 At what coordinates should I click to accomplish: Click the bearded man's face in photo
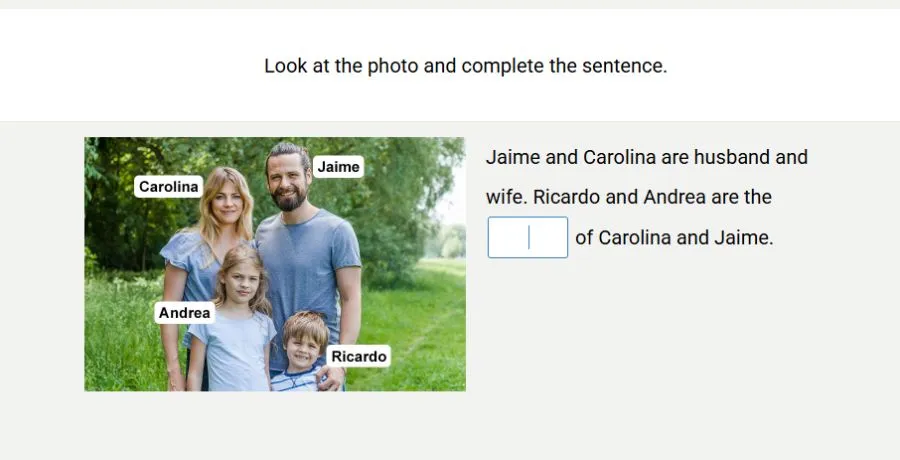click(x=288, y=180)
